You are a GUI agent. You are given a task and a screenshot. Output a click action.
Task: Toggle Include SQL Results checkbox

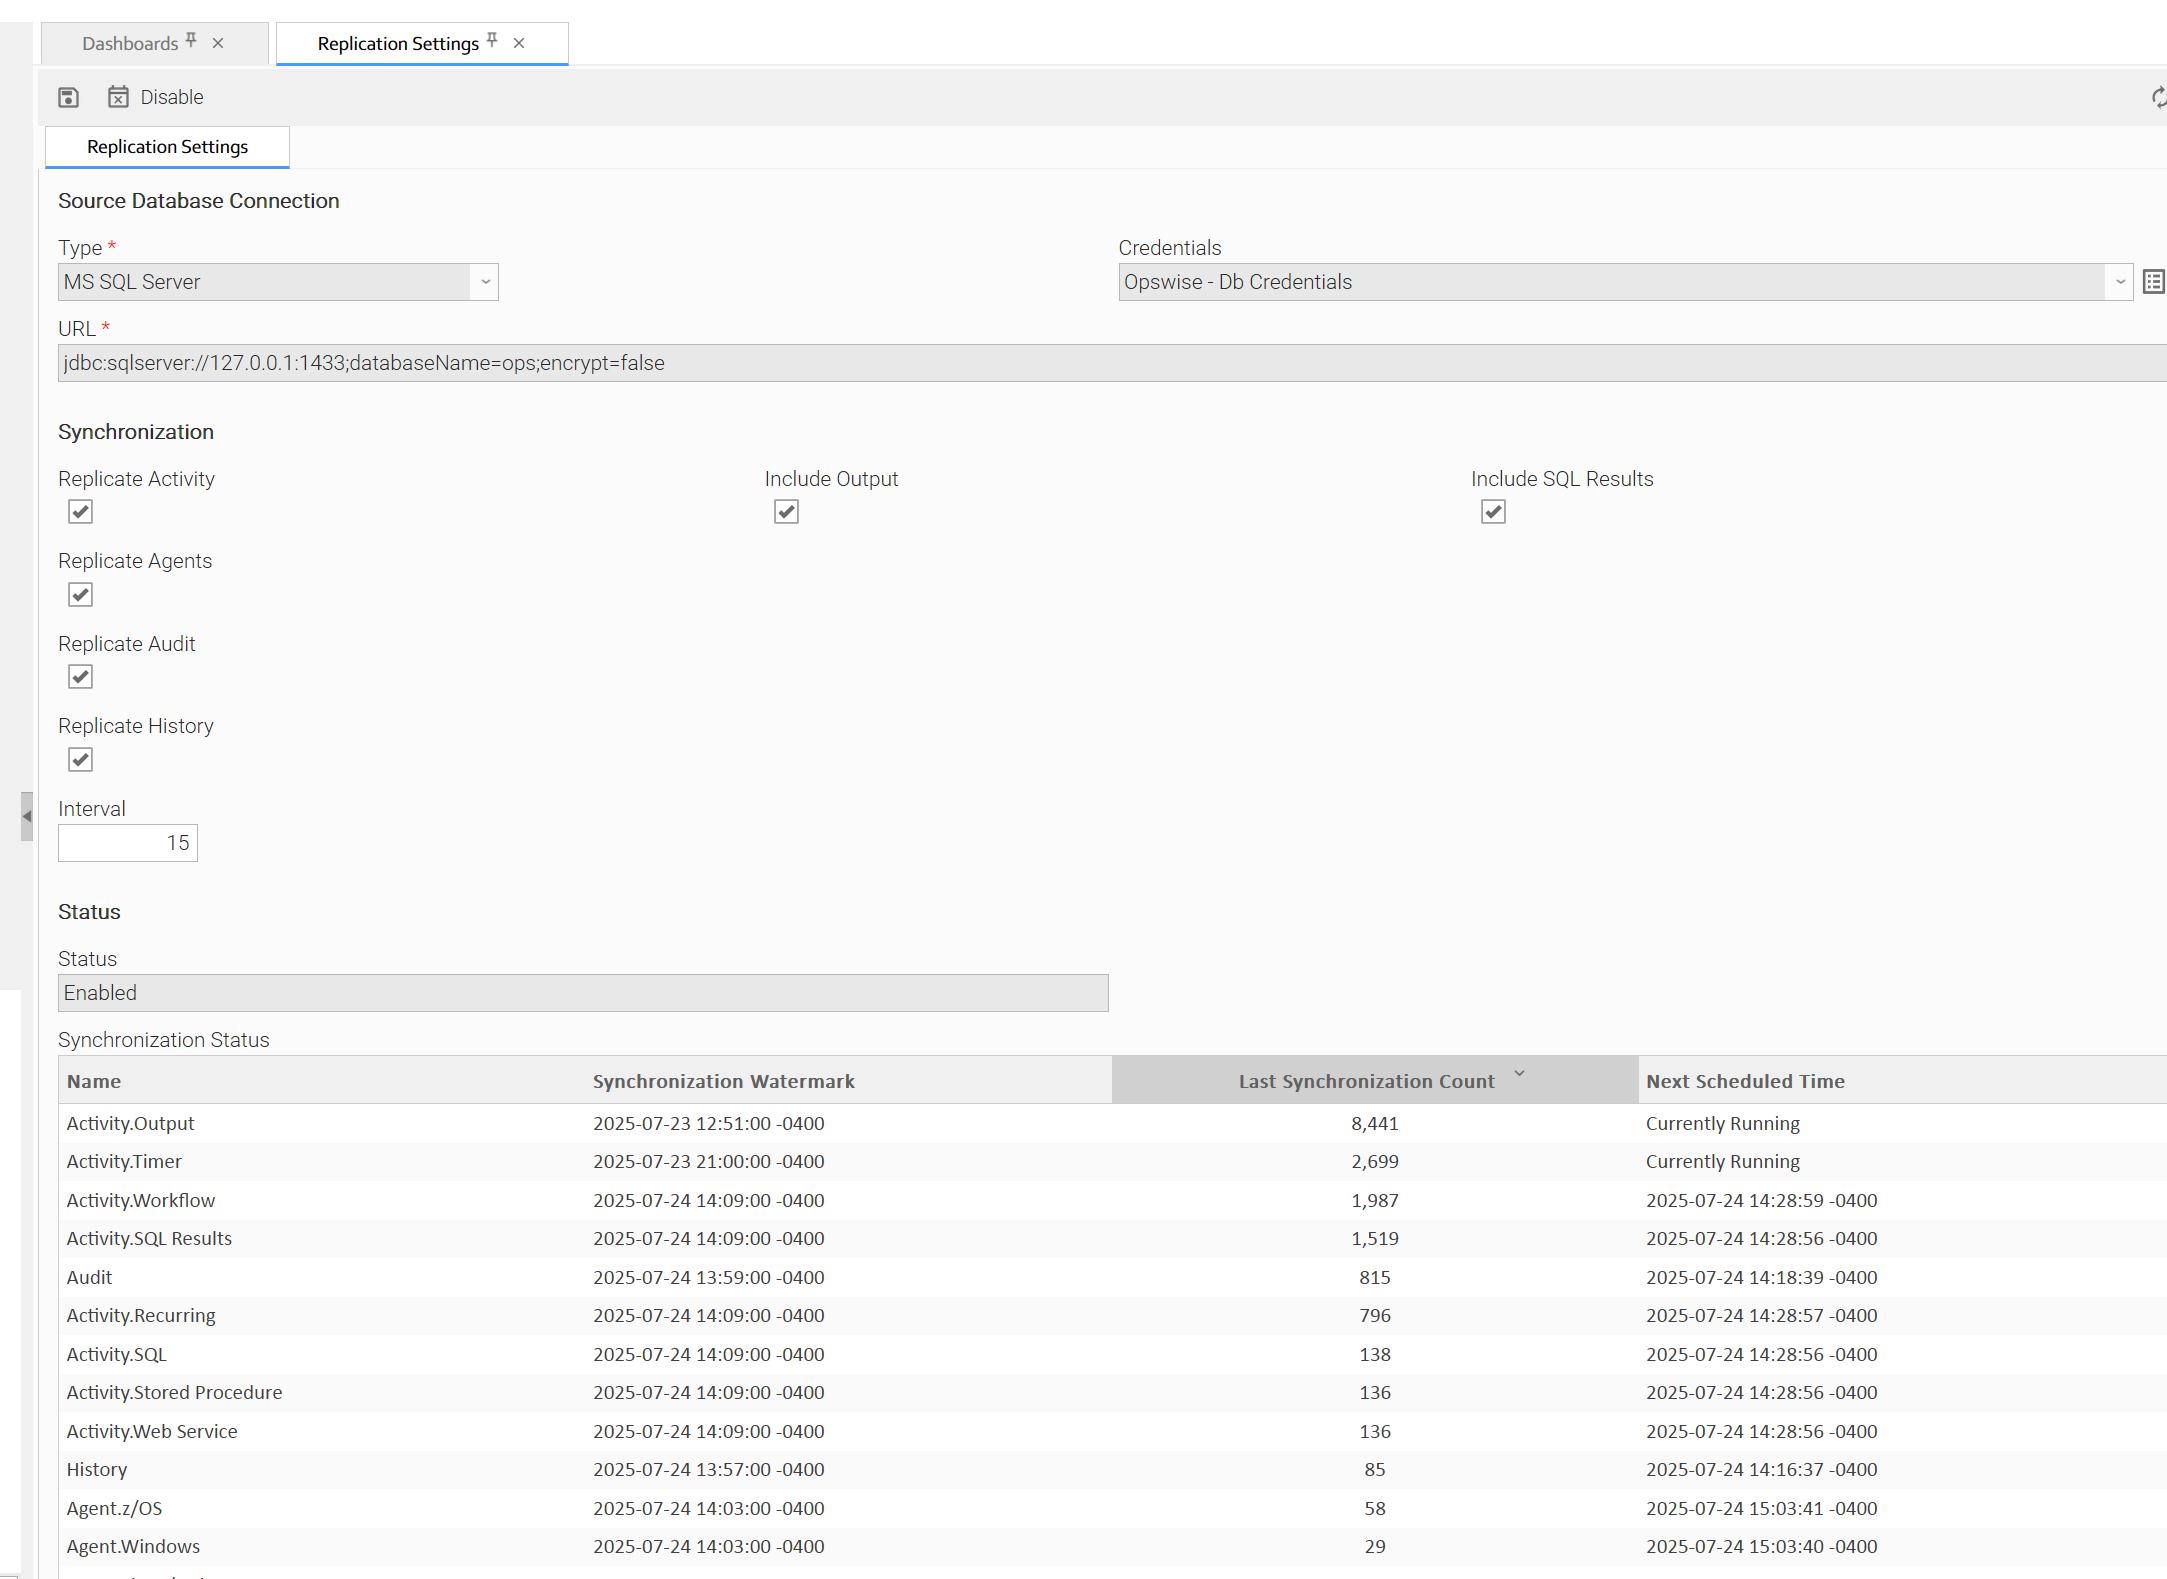click(x=1493, y=512)
